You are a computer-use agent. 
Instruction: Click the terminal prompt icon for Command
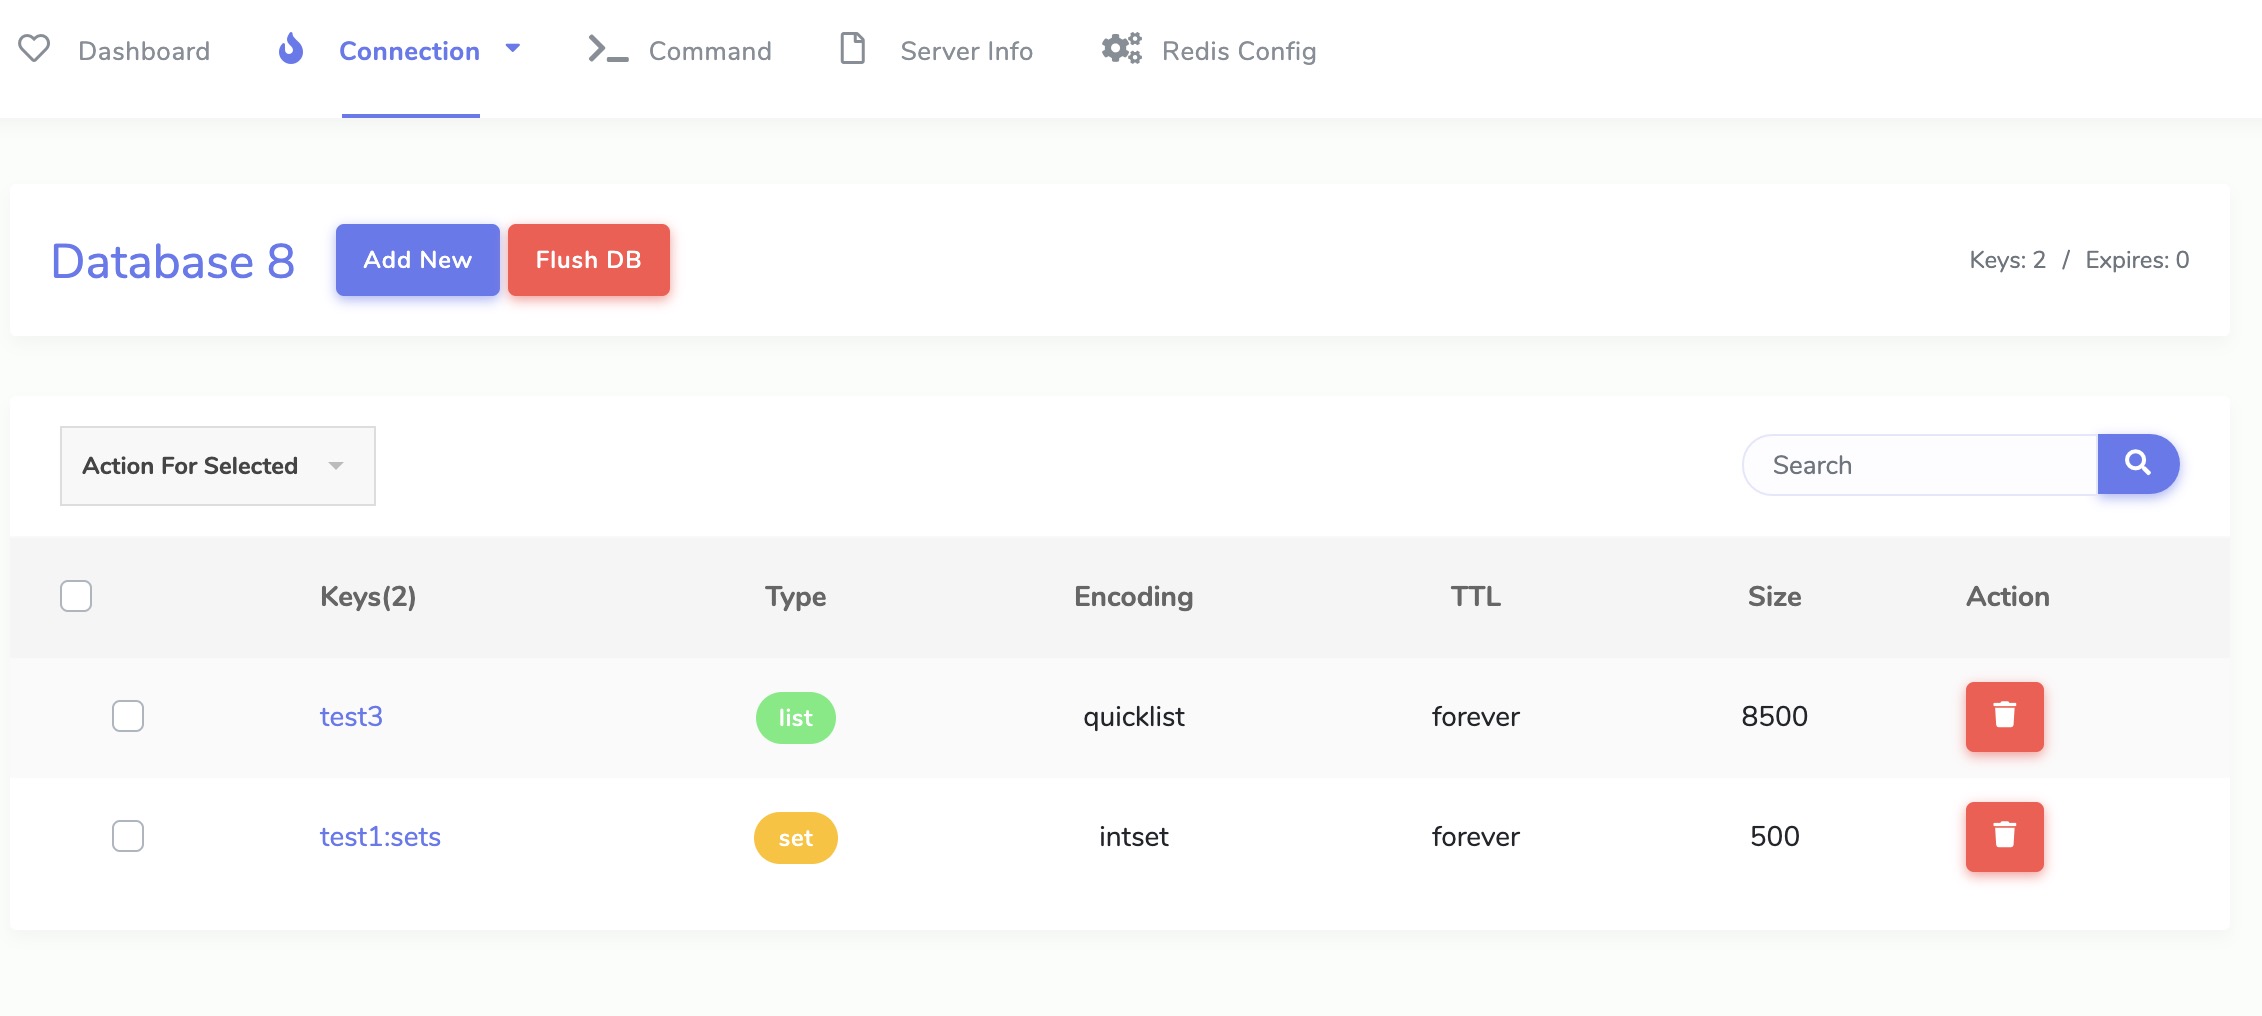[608, 49]
